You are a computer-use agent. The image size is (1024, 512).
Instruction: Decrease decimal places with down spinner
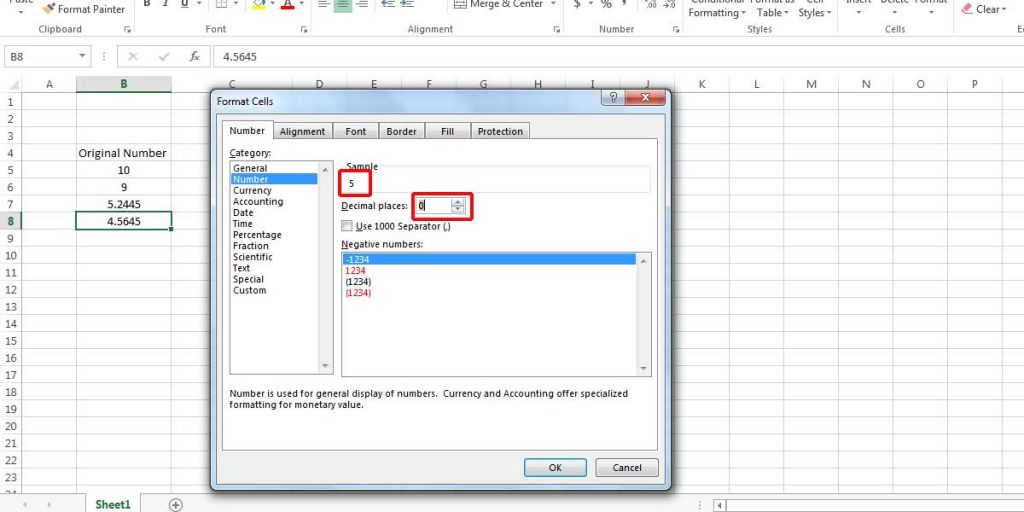pos(458,210)
